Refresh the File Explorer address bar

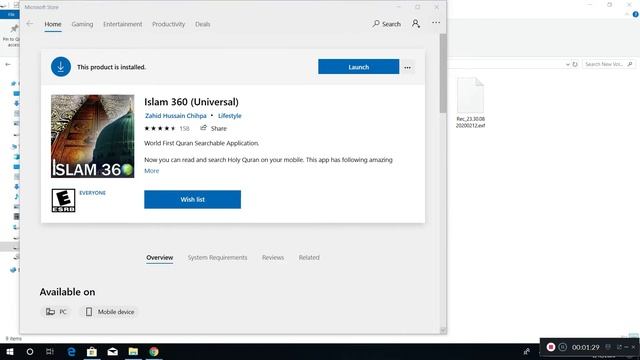(x=575, y=64)
